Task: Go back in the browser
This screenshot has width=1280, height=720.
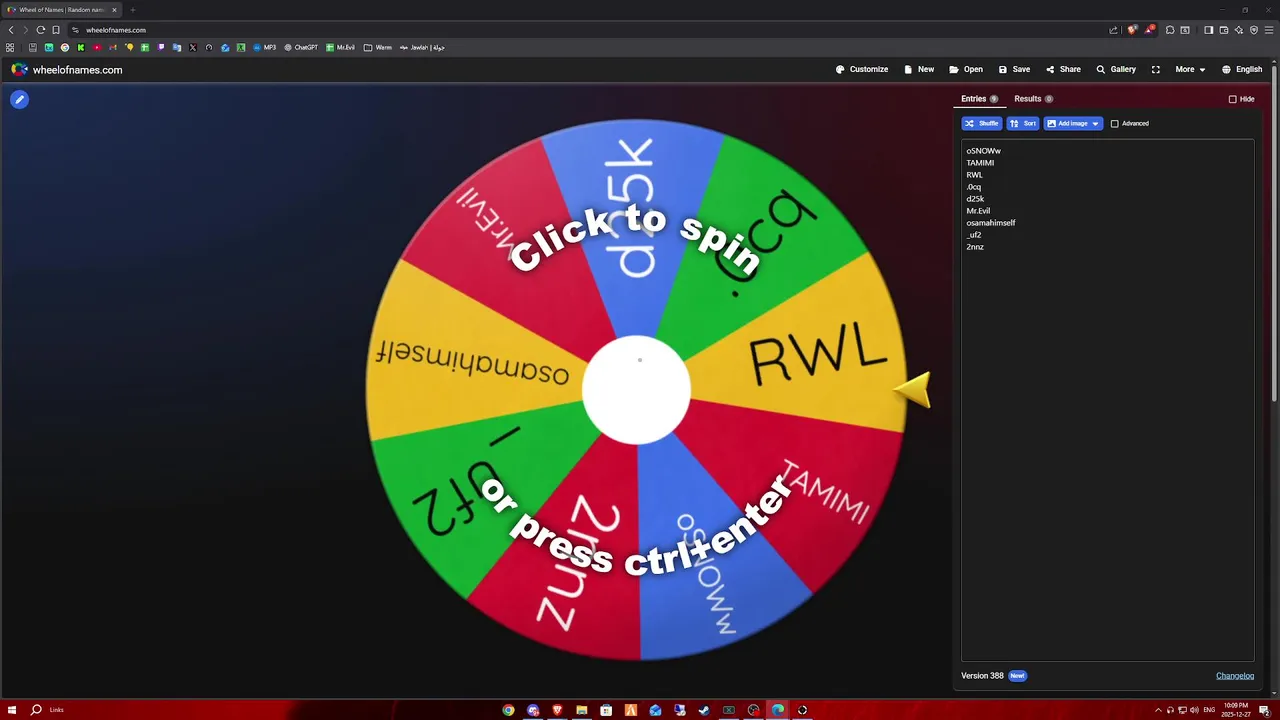Action: coord(11,30)
